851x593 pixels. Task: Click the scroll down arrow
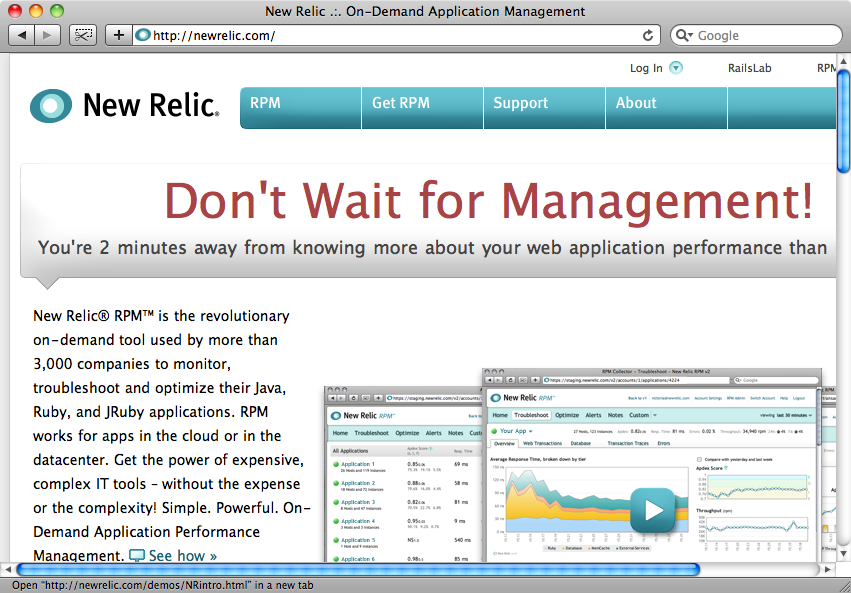(843, 554)
